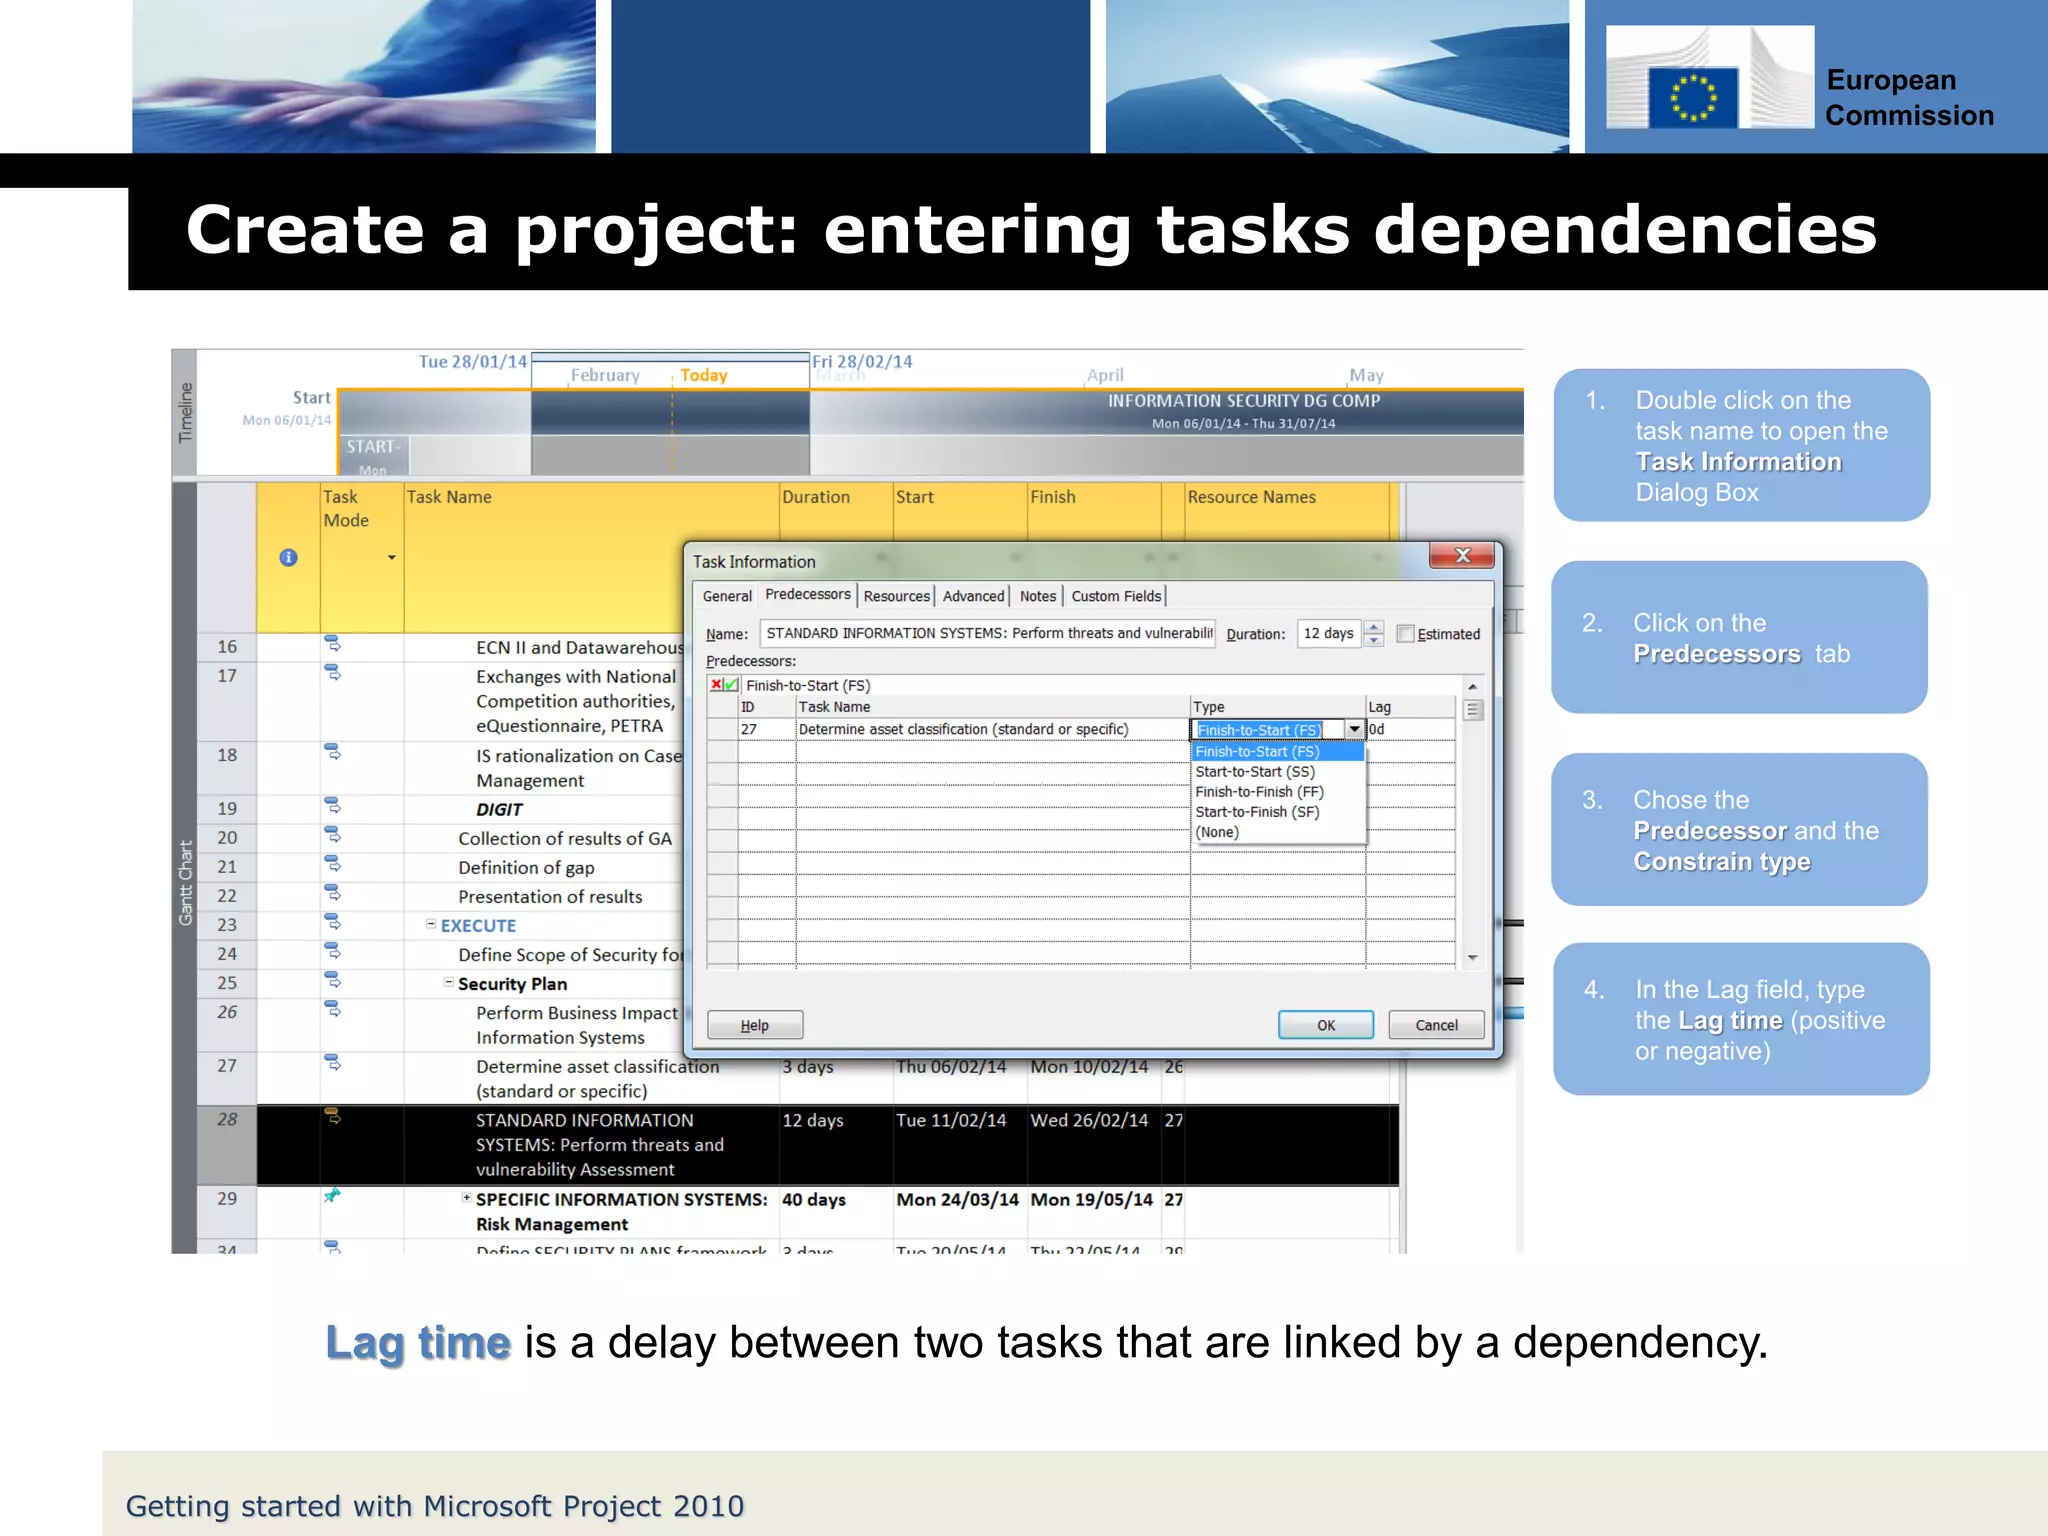Click the 40 days duration in row 29
Screen dimensions: 2048x1536
pos(814,1199)
